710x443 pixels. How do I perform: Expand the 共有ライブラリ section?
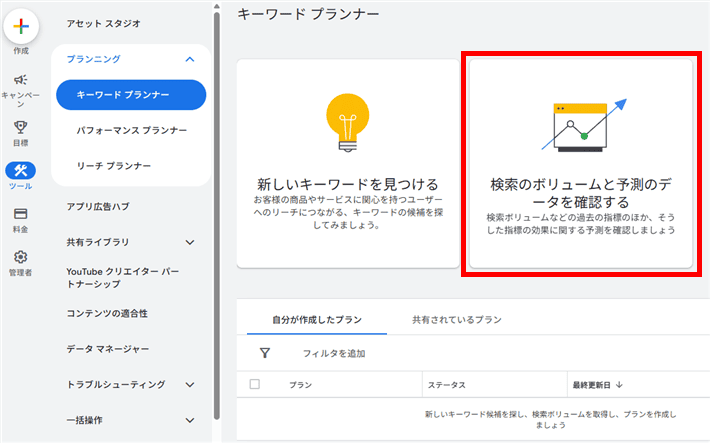click(x=190, y=242)
